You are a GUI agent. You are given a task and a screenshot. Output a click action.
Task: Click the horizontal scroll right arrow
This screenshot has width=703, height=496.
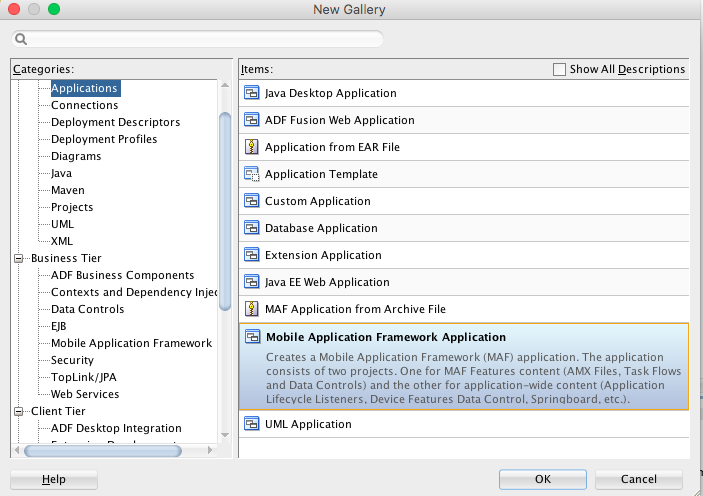210,450
